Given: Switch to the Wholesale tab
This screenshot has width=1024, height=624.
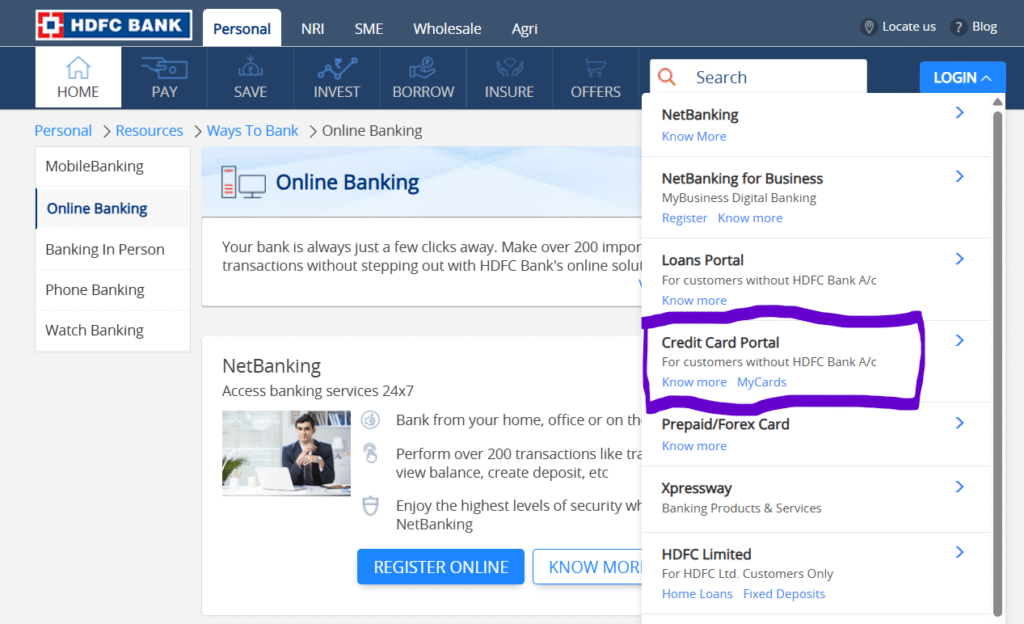Looking at the screenshot, I should point(447,29).
